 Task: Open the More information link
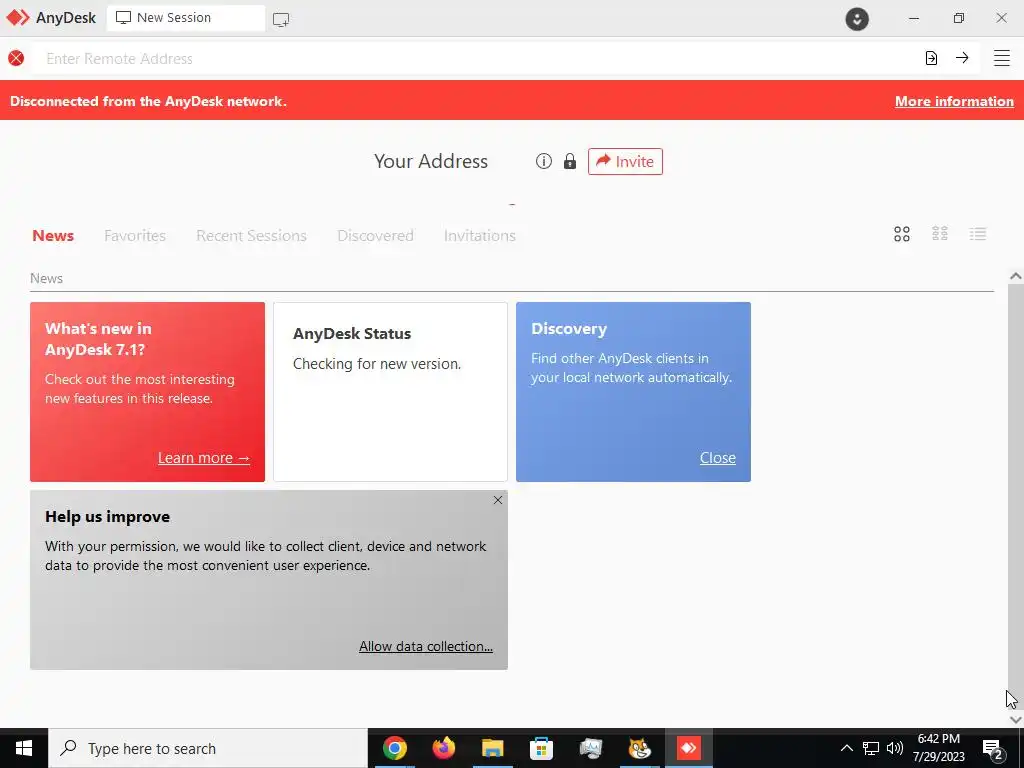(x=954, y=101)
